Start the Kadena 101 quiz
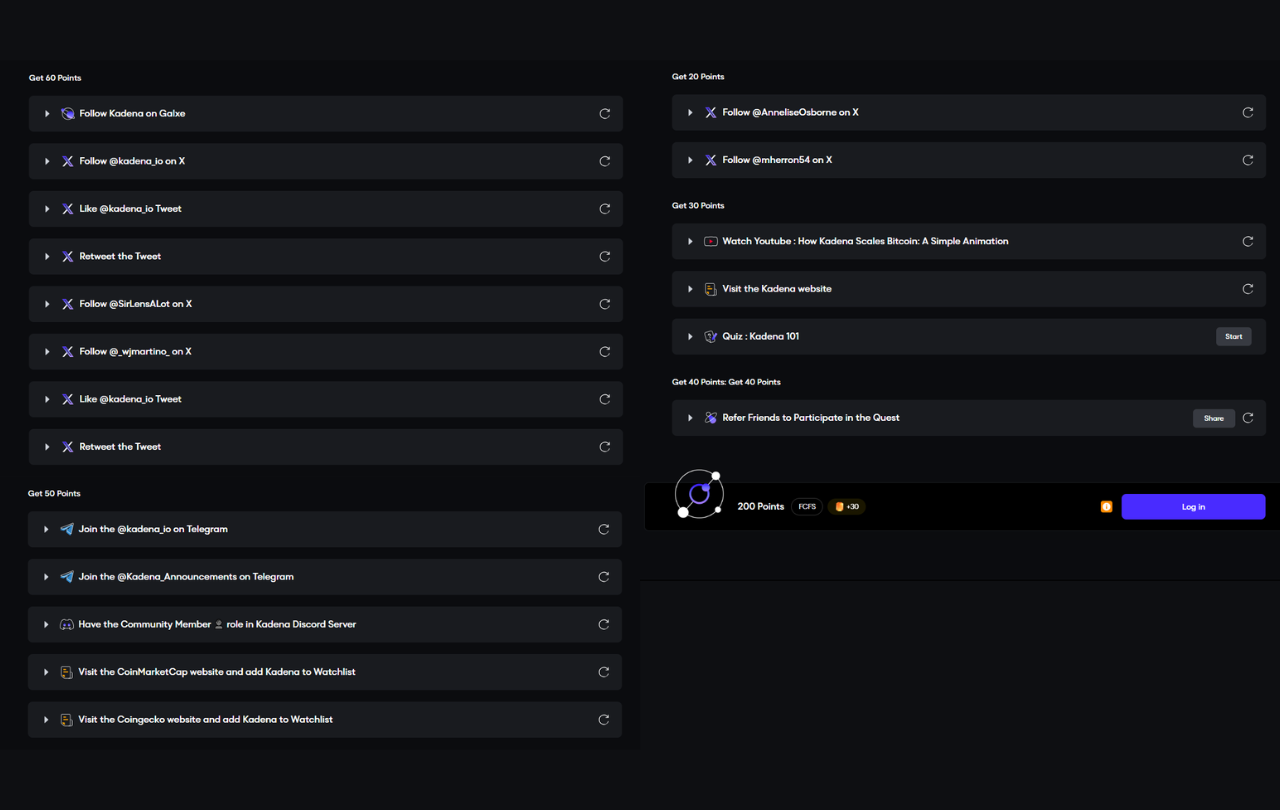 coord(1233,337)
